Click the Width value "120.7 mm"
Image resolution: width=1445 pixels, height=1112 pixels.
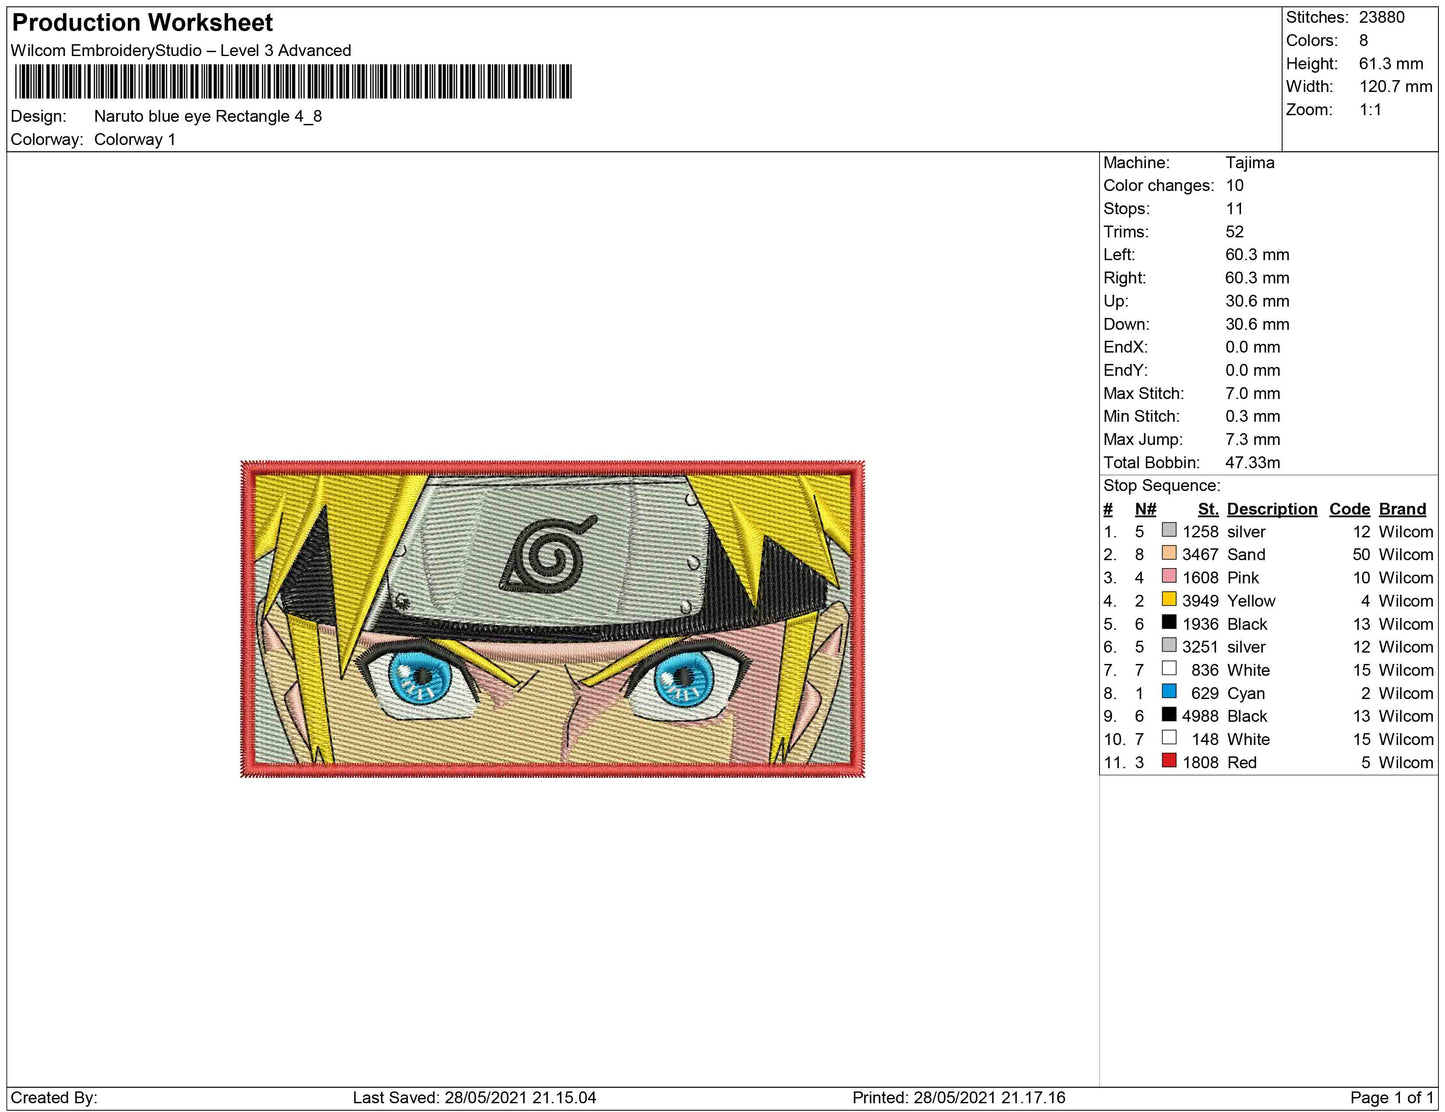point(1396,87)
